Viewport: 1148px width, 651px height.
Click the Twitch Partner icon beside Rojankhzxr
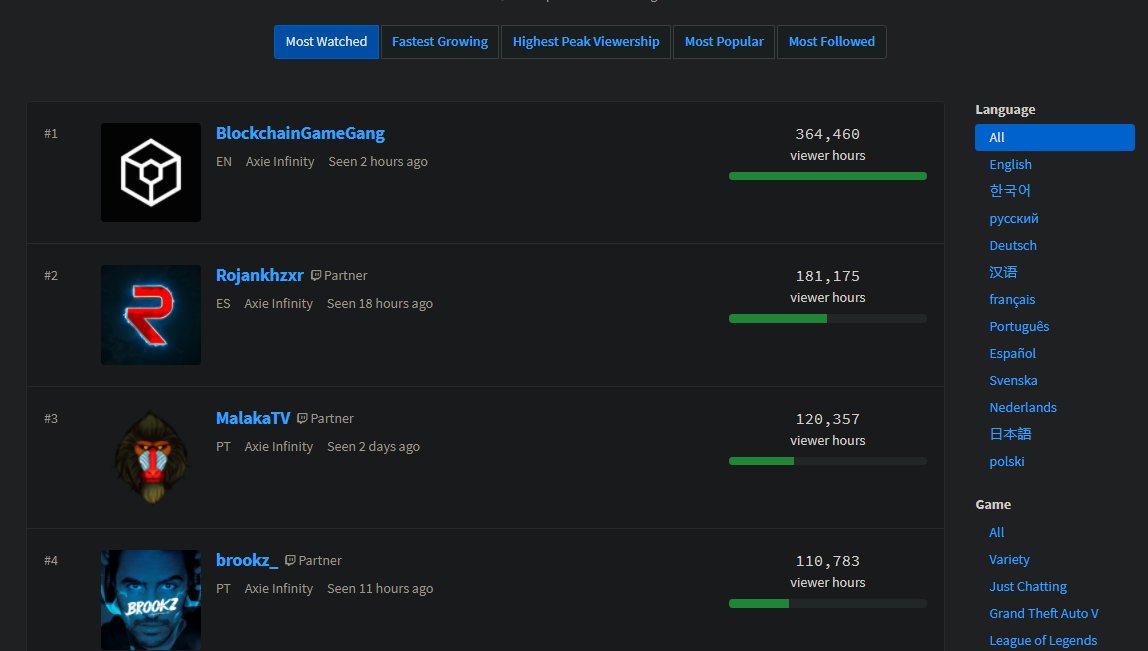(316, 275)
